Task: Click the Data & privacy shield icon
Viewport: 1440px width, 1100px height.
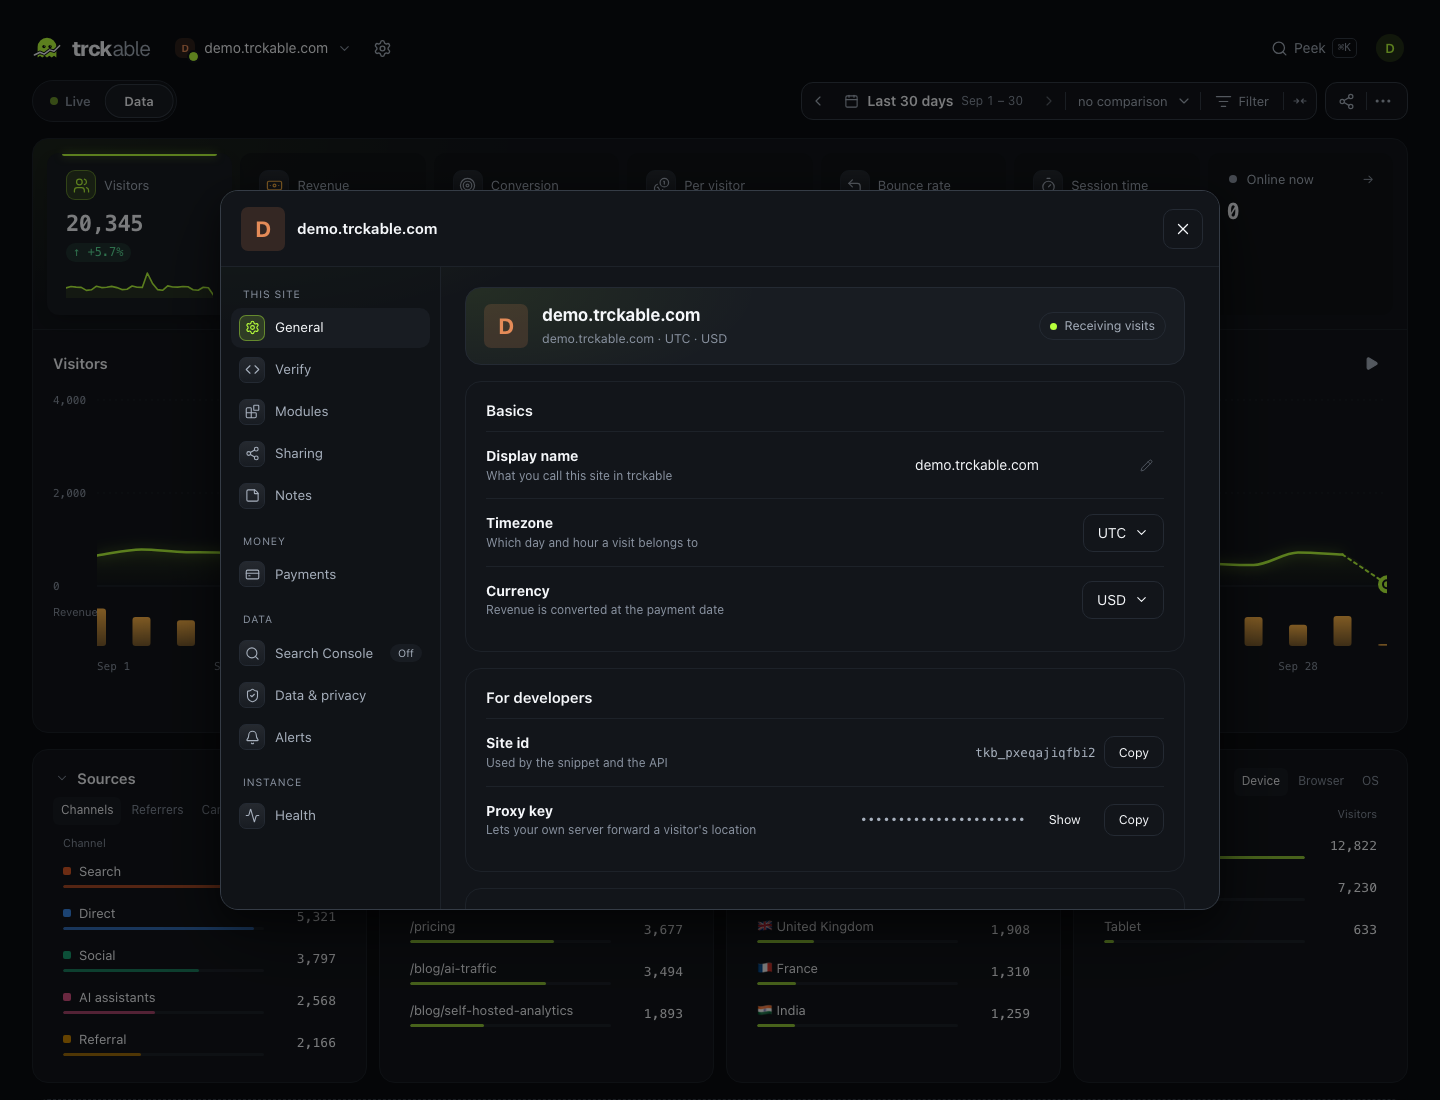Action: coord(253,696)
